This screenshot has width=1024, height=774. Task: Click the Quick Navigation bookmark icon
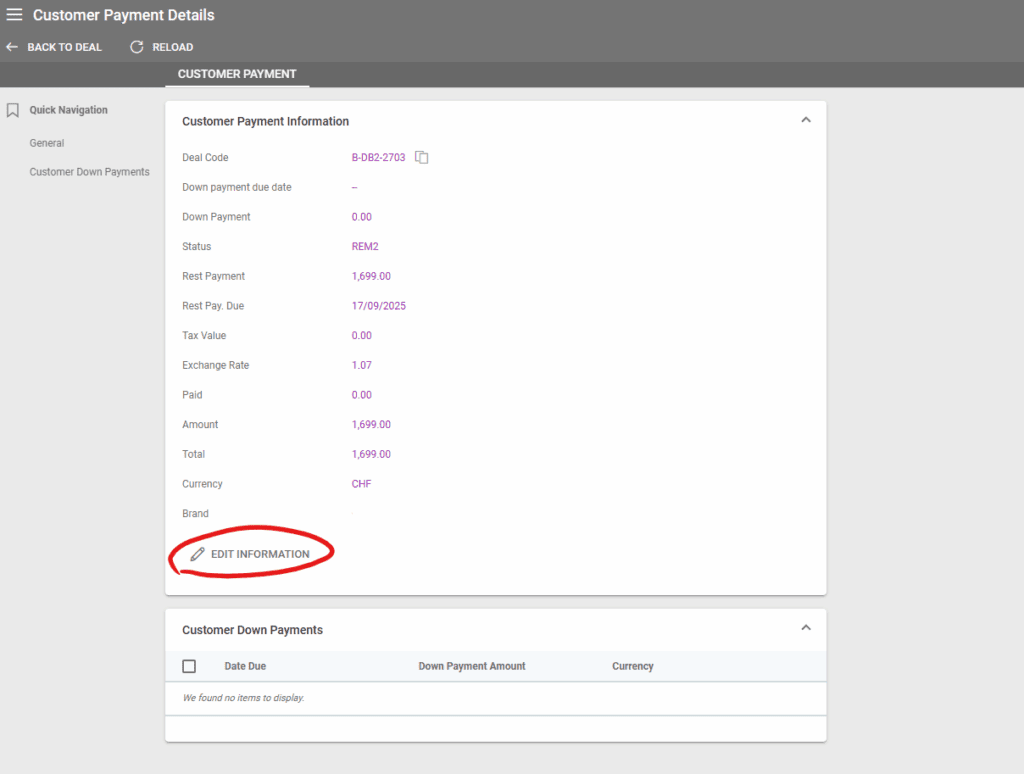pyautogui.click(x=13, y=110)
